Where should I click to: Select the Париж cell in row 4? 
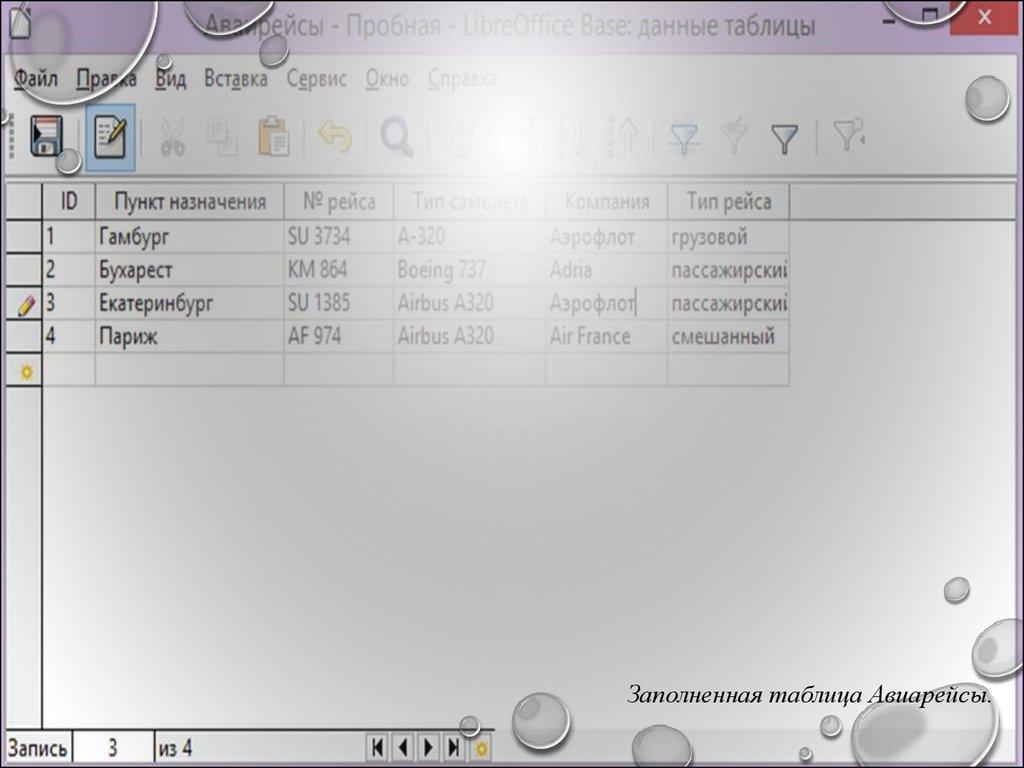pyautogui.click(x=189, y=337)
